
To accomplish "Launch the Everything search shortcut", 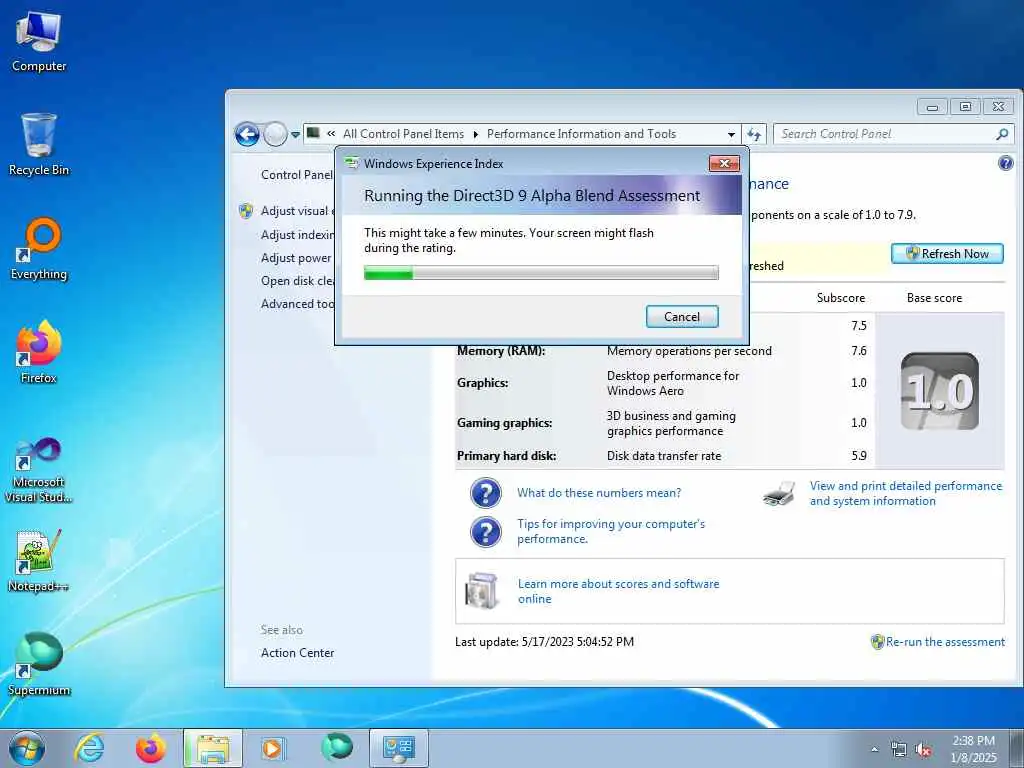I will (39, 249).
